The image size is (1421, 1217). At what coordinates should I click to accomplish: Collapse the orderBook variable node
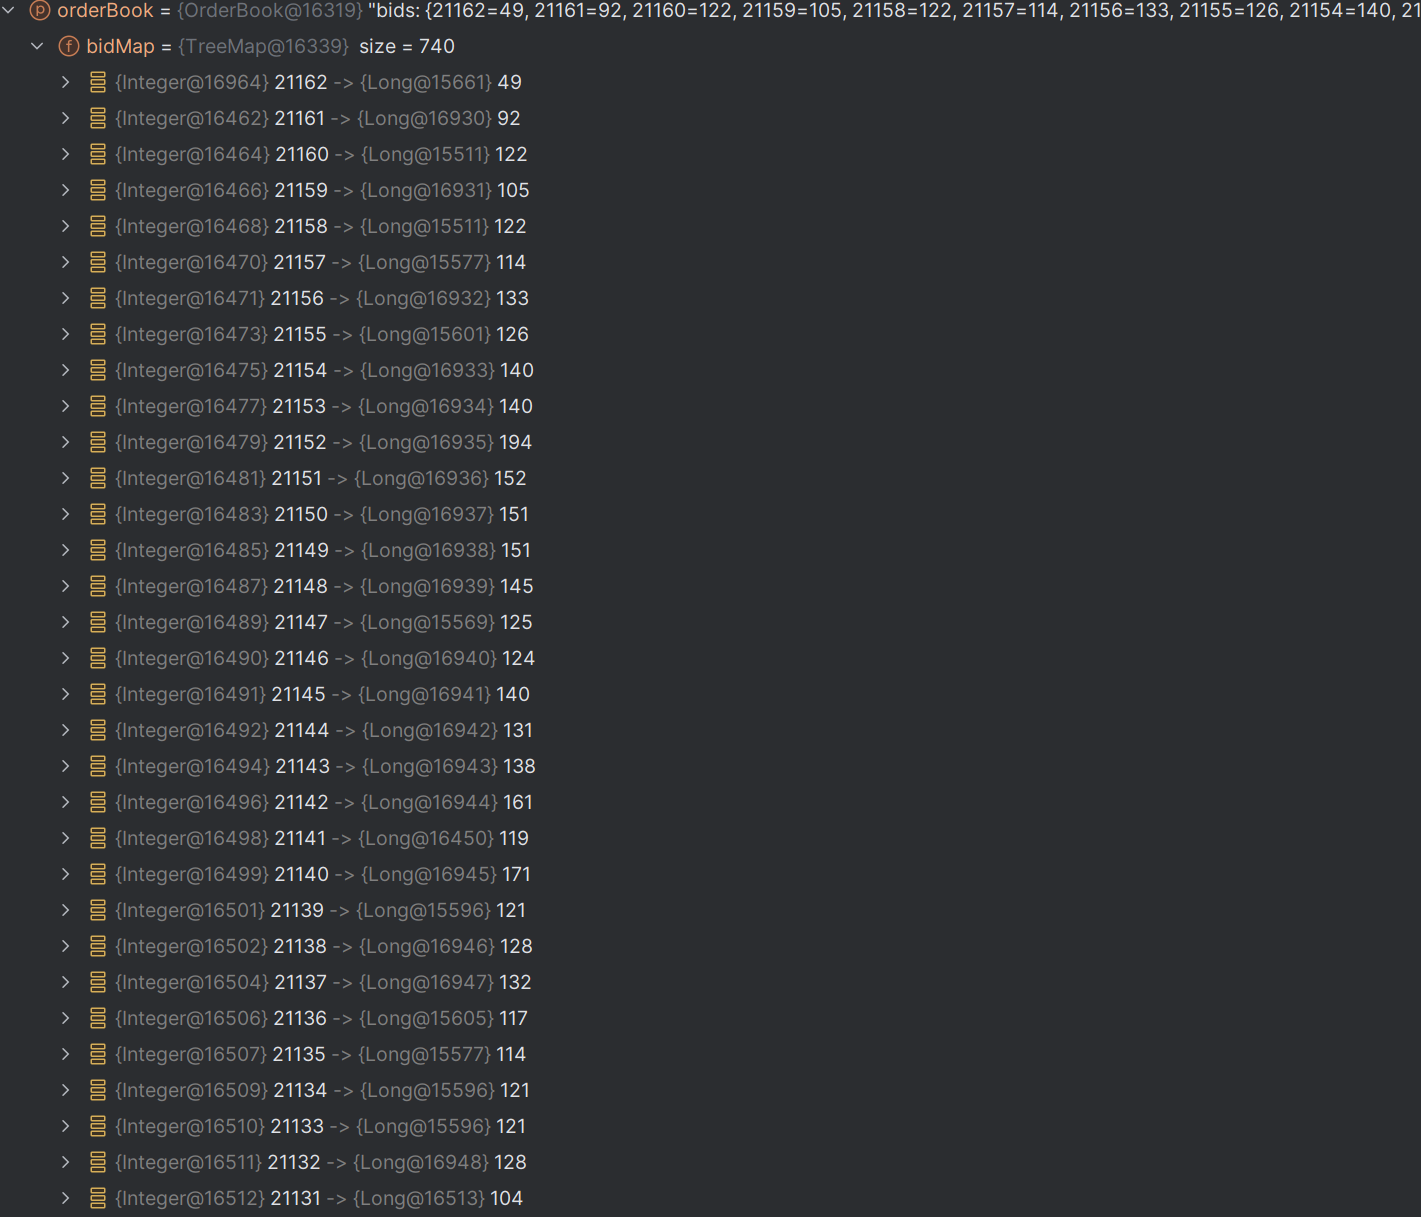(x=9, y=11)
